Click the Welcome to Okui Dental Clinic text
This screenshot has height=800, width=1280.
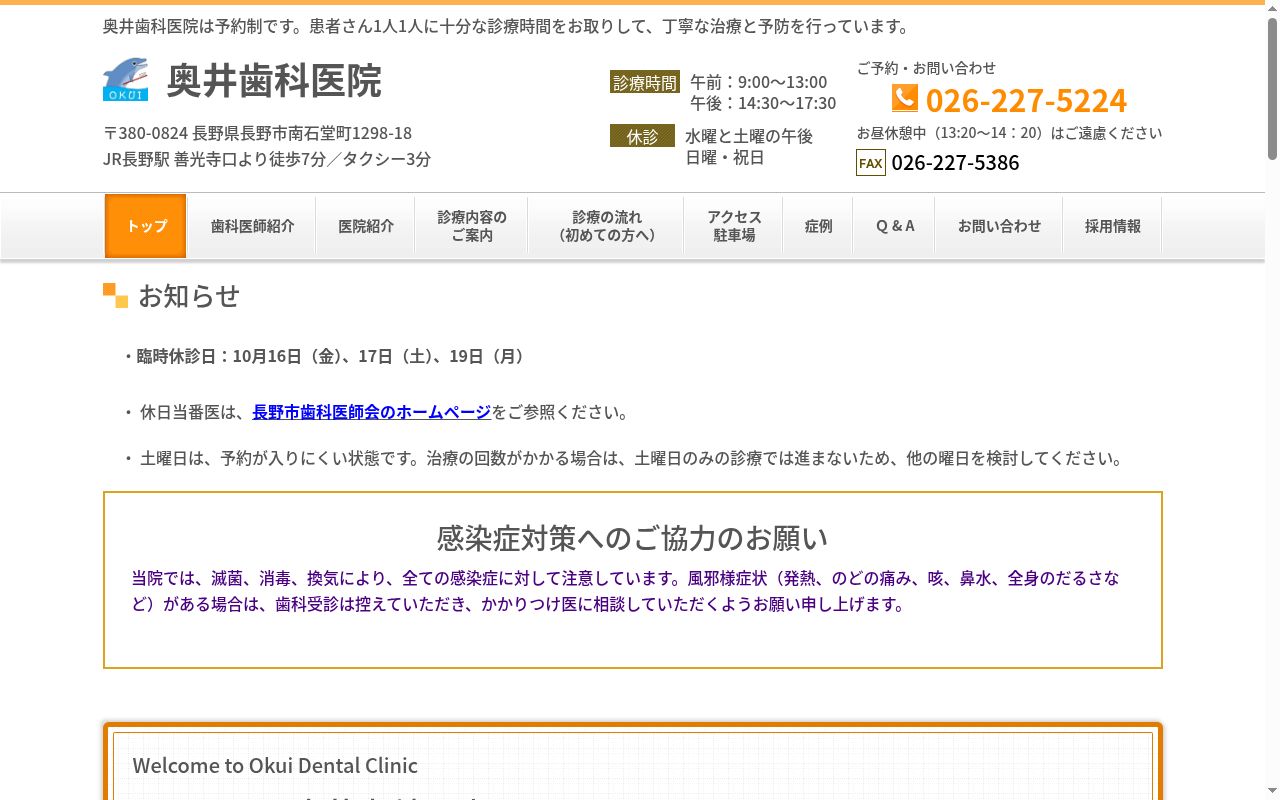point(275,765)
